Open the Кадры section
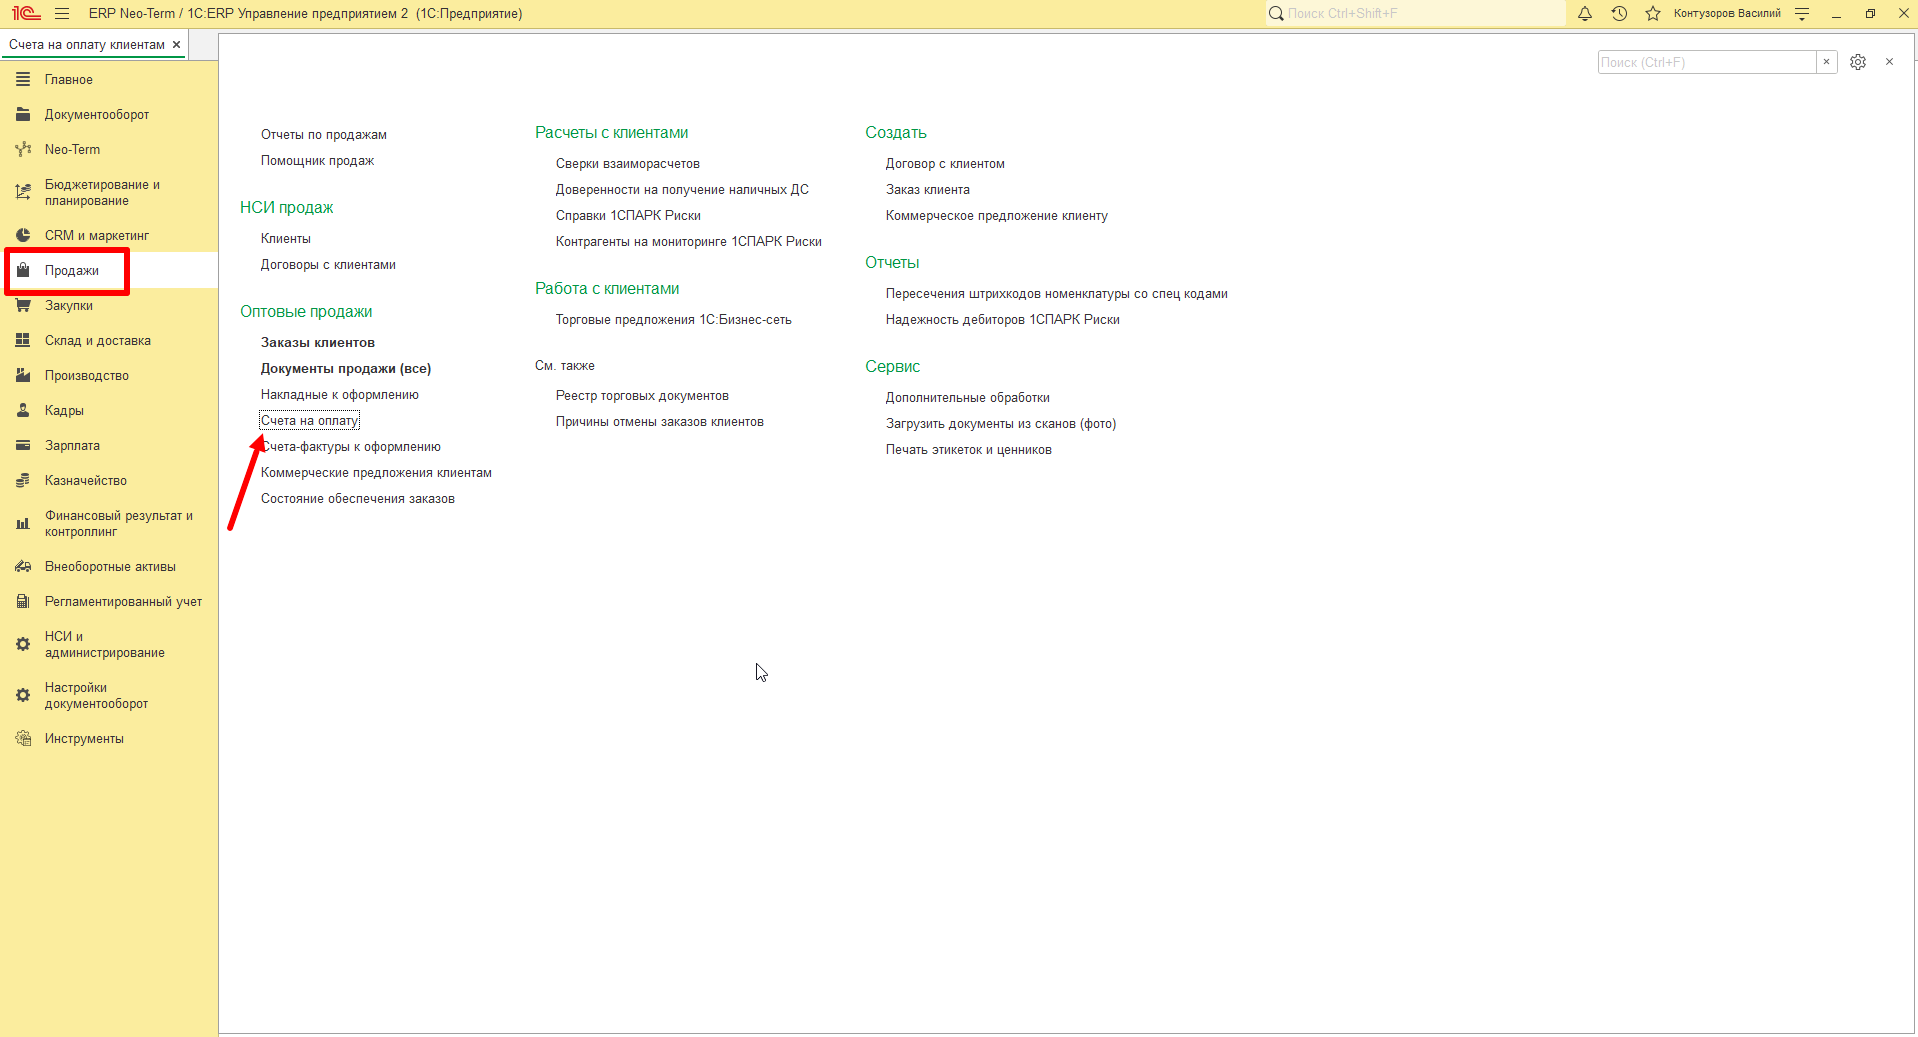Viewport: 1918px width, 1037px height. click(x=109, y=410)
